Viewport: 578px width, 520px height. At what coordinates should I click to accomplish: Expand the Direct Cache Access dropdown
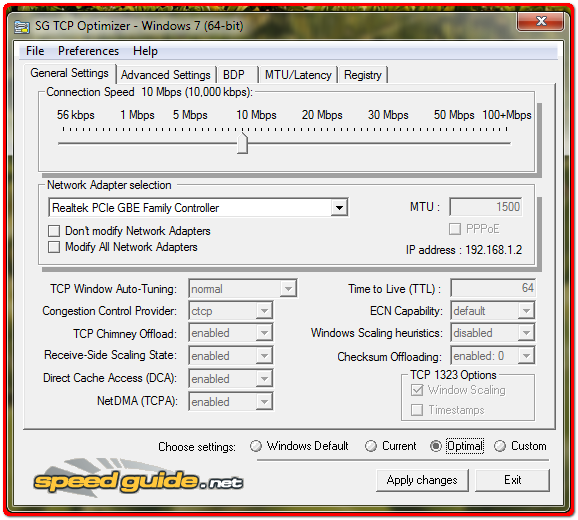[x=264, y=379]
